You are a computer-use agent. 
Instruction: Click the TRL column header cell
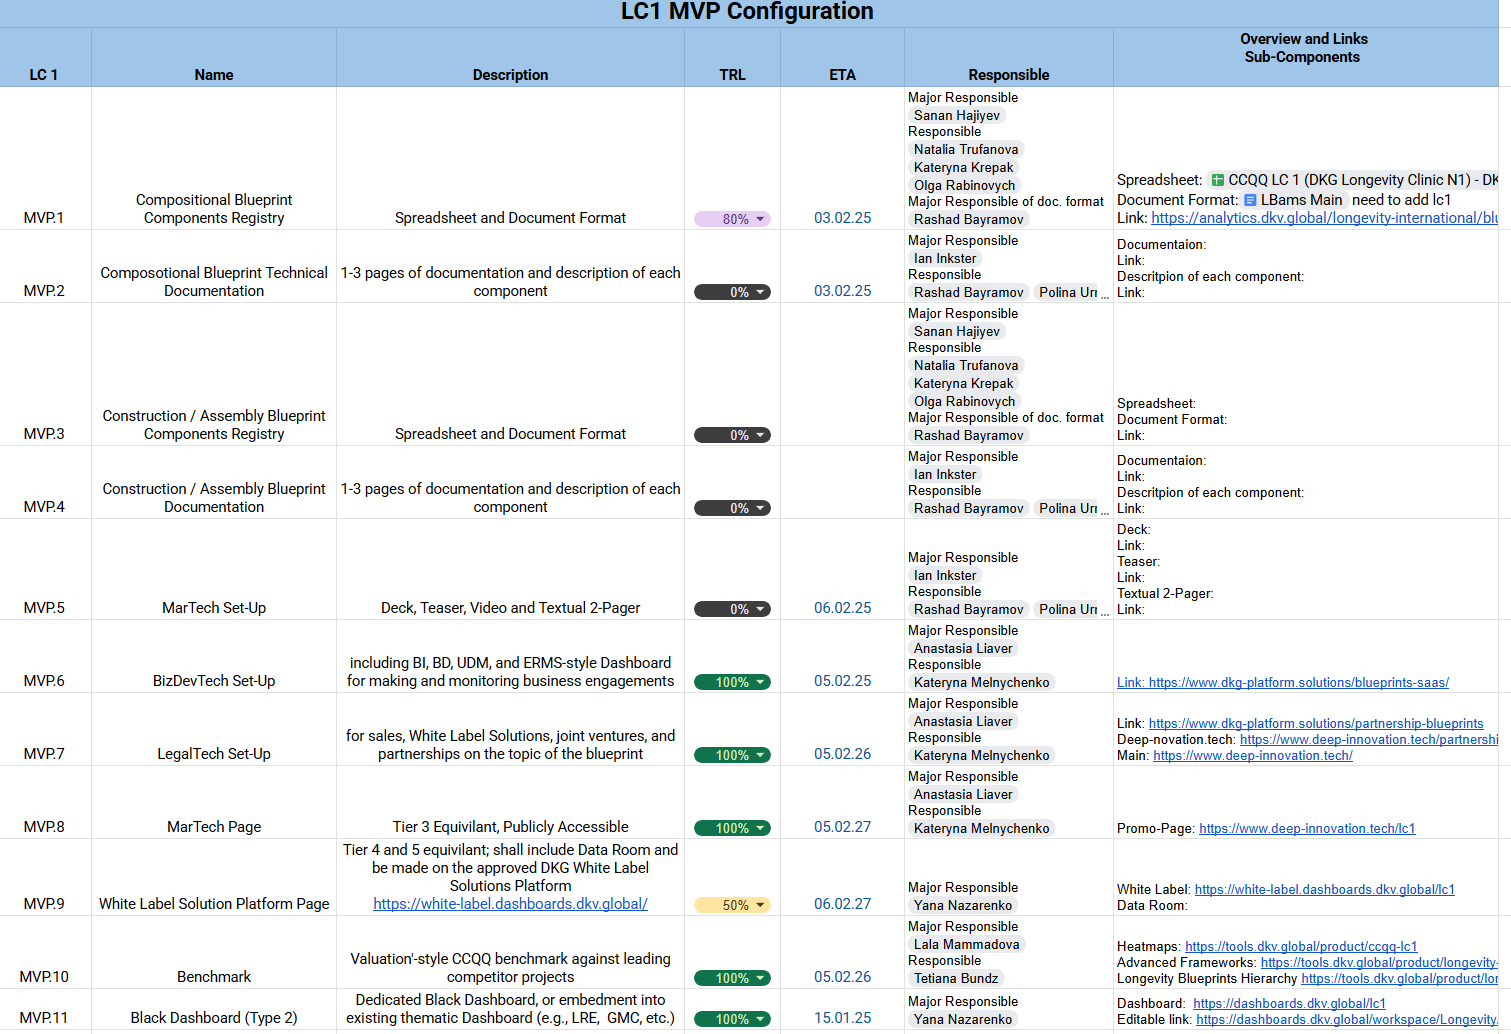pyautogui.click(x=732, y=74)
